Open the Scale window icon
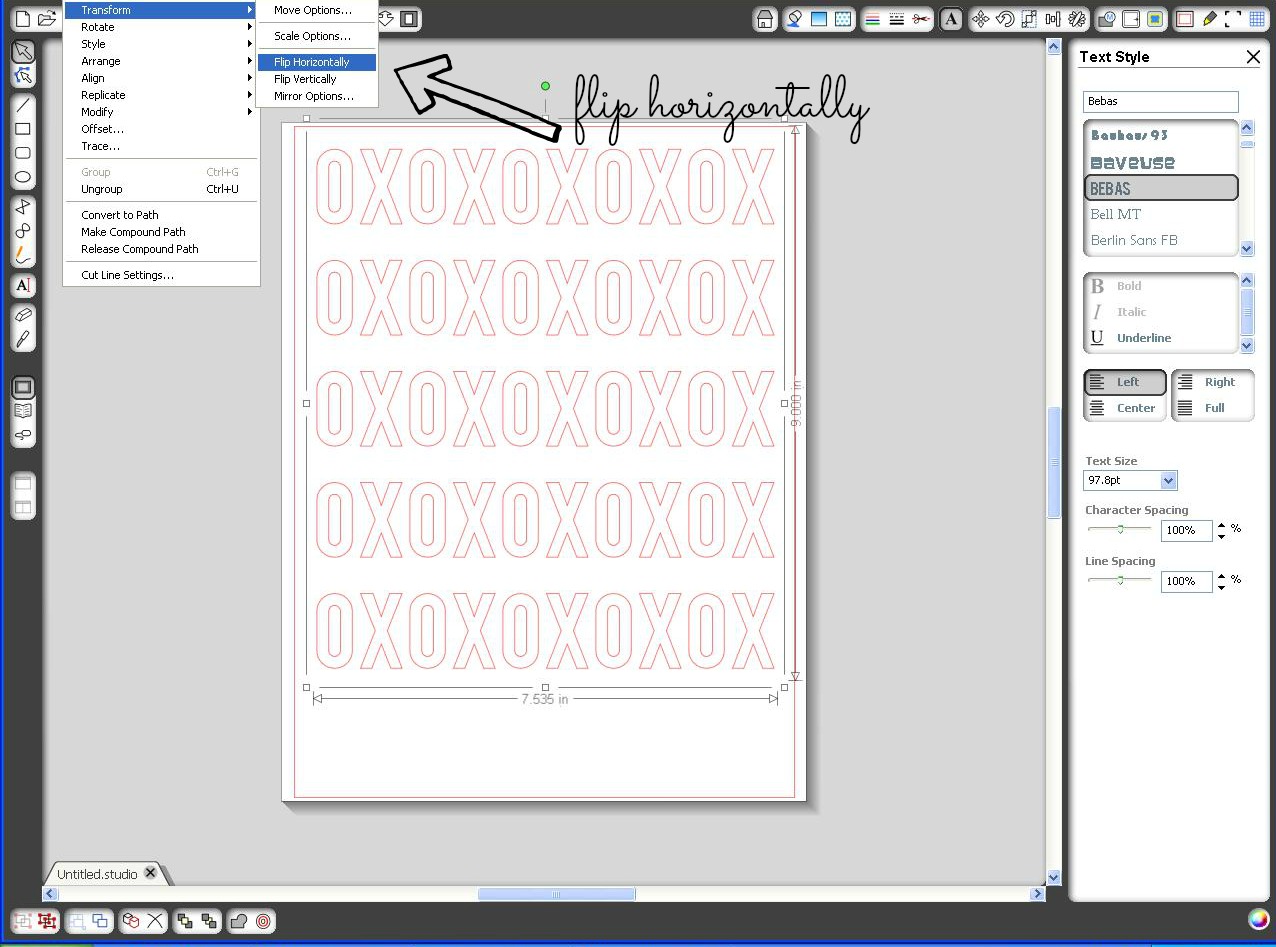This screenshot has height=947, width=1276. 1029,19
